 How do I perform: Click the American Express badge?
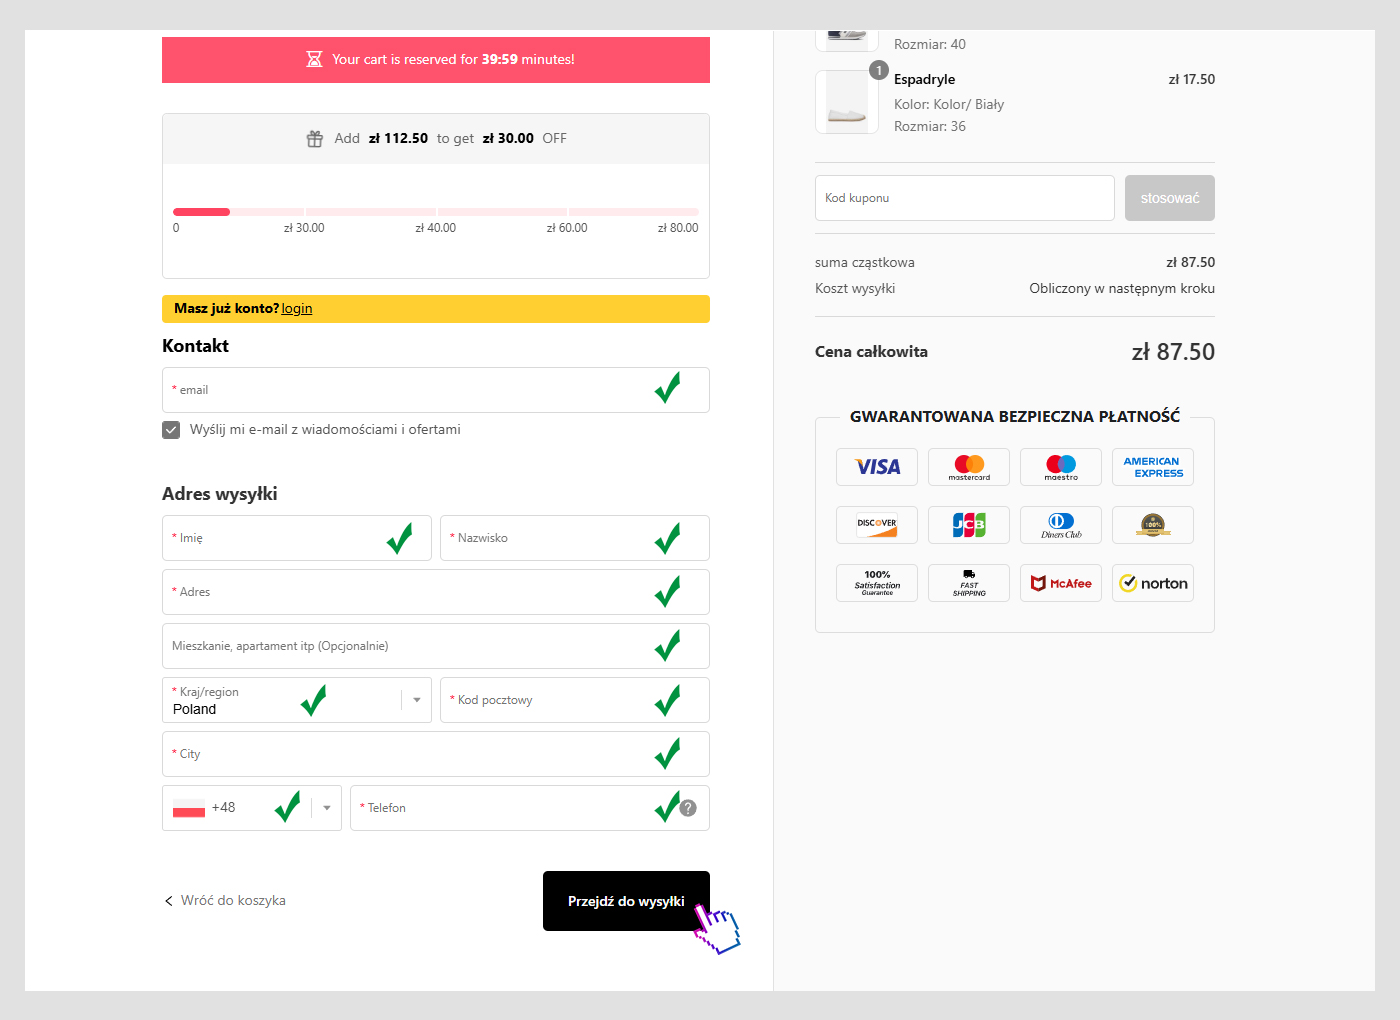pyautogui.click(x=1152, y=467)
